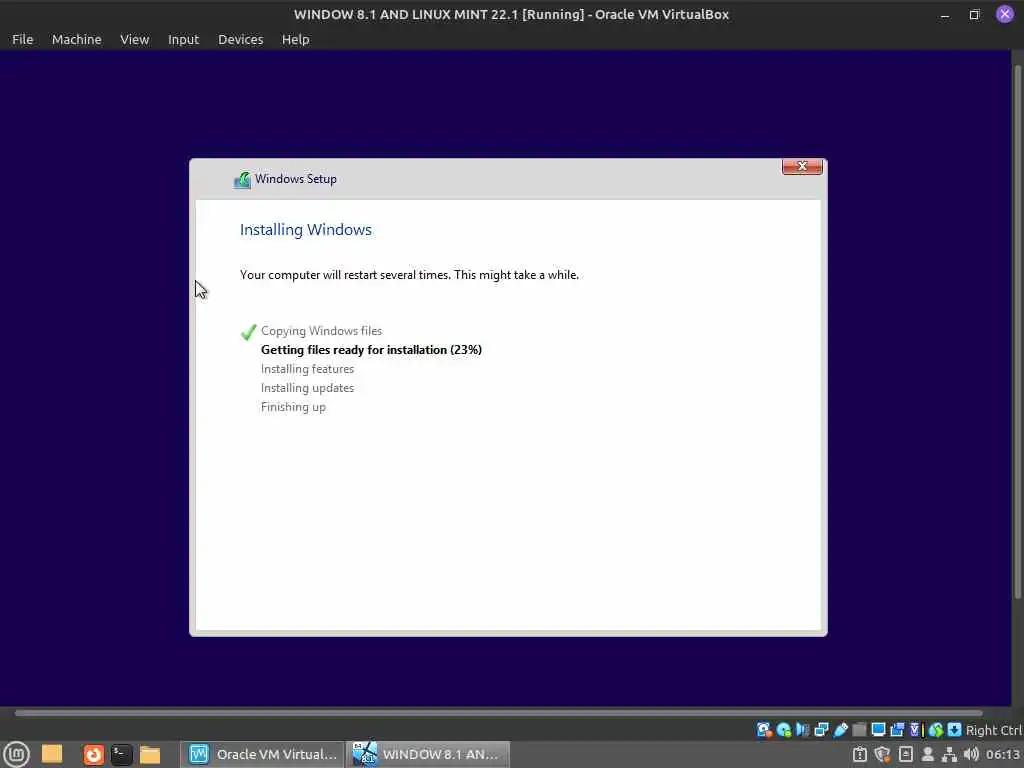Click the audio indicator in VirtualBox status bar
This screenshot has width=1024, height=768.
click(x=803, y=729)
